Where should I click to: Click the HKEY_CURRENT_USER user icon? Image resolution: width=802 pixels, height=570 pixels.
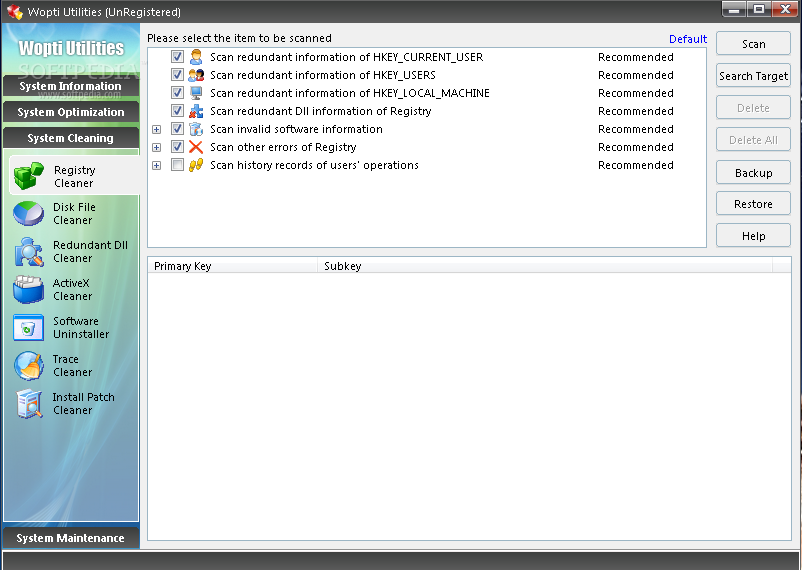[x=196, y=57]
